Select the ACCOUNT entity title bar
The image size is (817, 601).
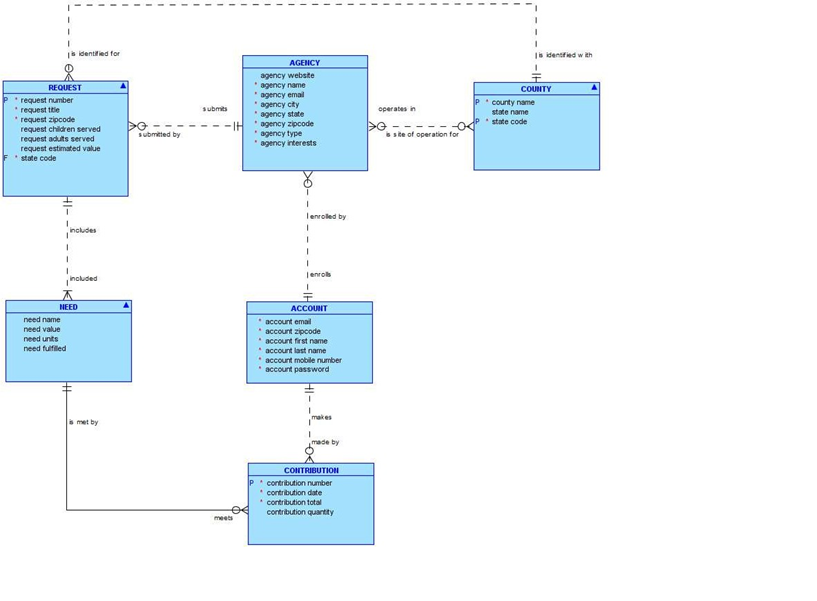309,308
